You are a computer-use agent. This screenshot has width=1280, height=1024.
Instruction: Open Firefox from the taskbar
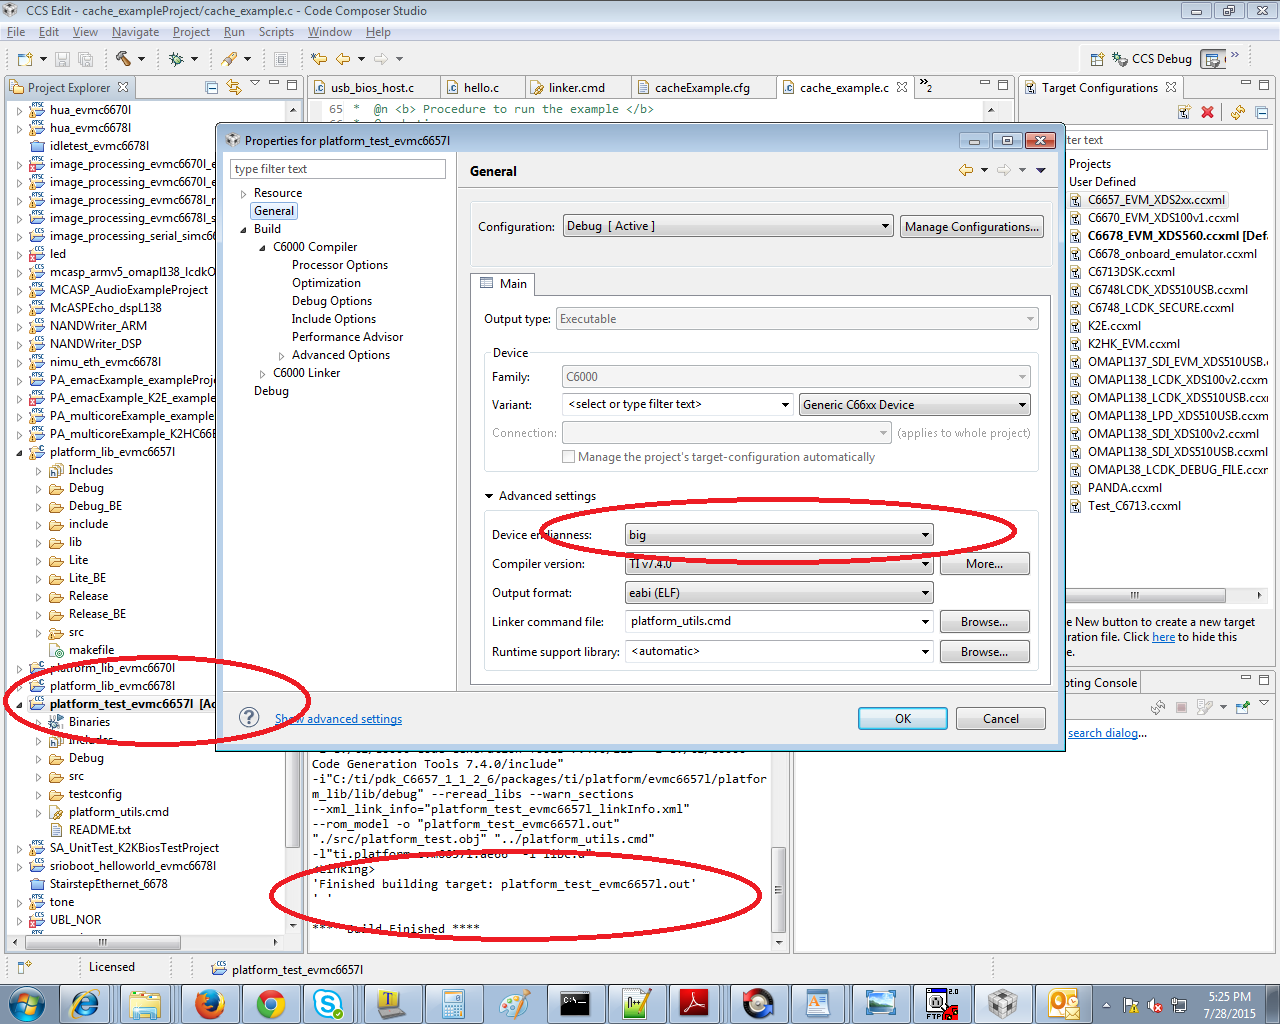[209, 1003]
